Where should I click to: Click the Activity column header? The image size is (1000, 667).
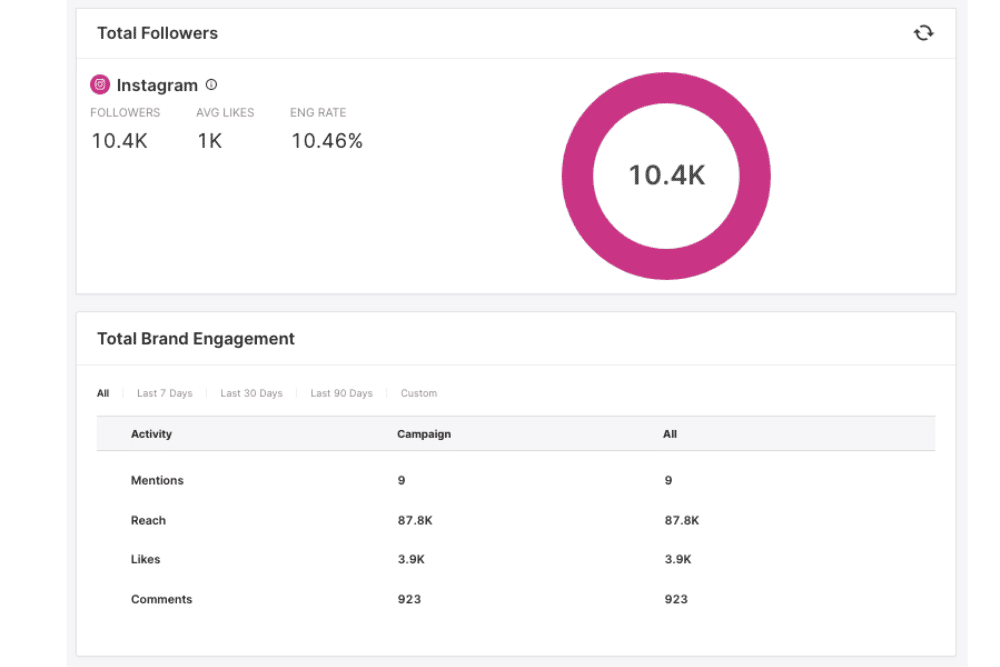click(152, 434)
